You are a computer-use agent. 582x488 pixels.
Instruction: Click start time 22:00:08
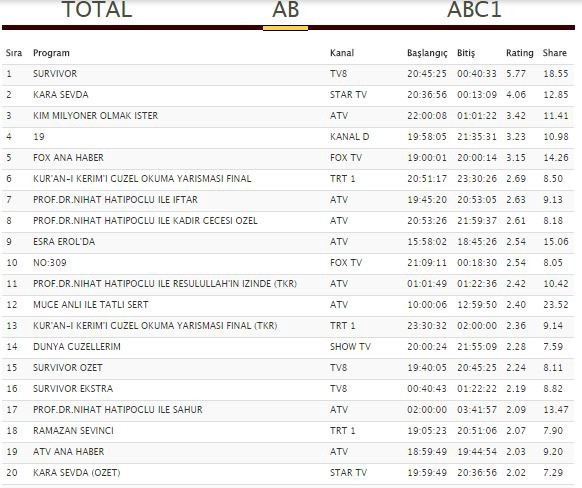pyautogui.click(x=427, y=115)
